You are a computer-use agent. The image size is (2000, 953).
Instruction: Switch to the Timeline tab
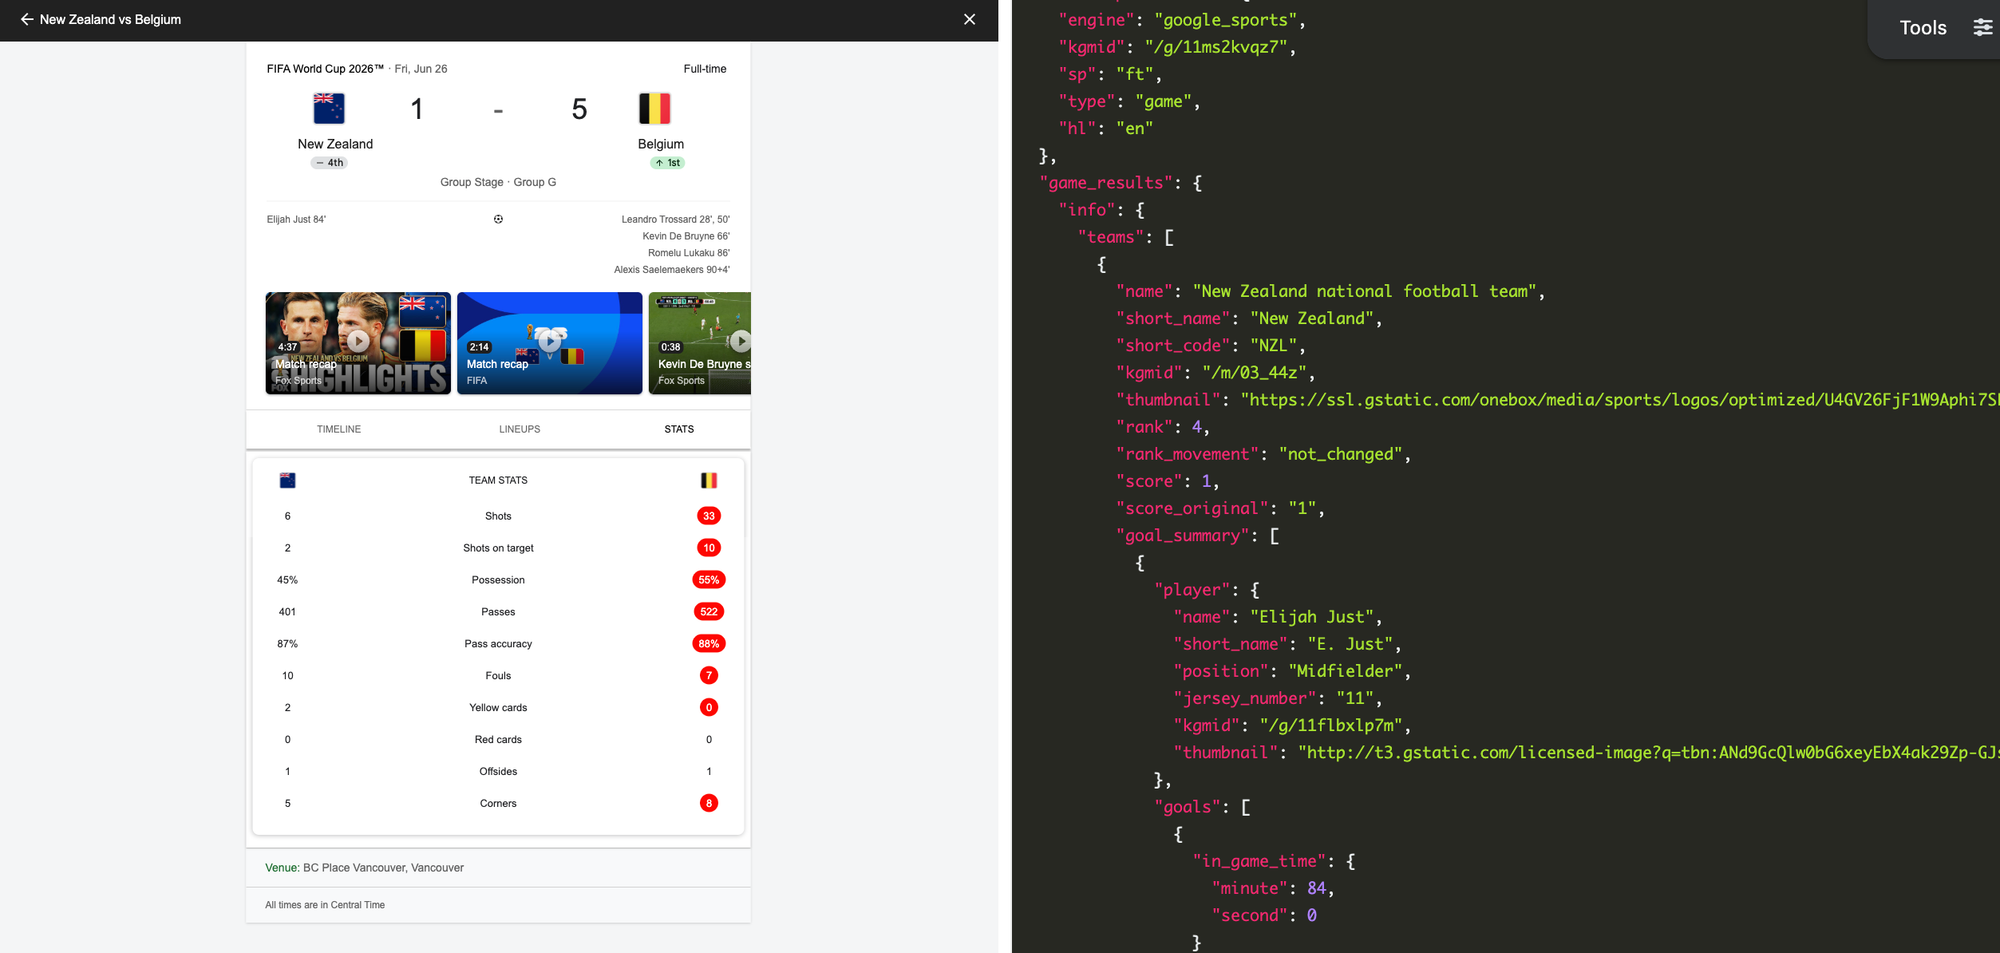pos(339,429)
